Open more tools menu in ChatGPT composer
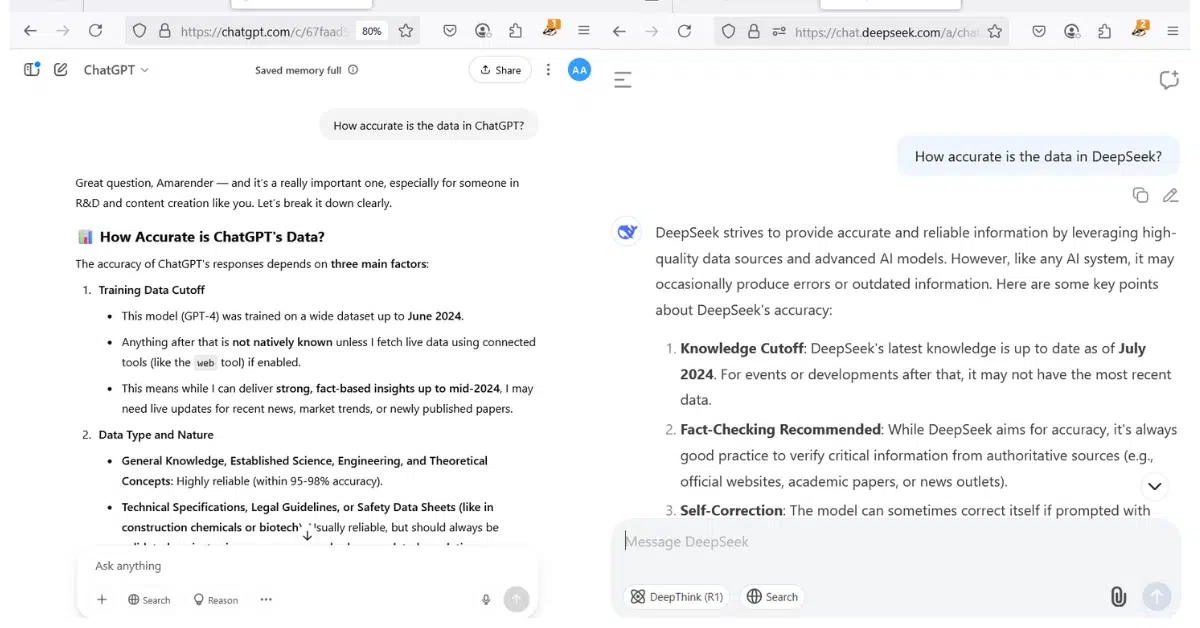 click(266, 600)
